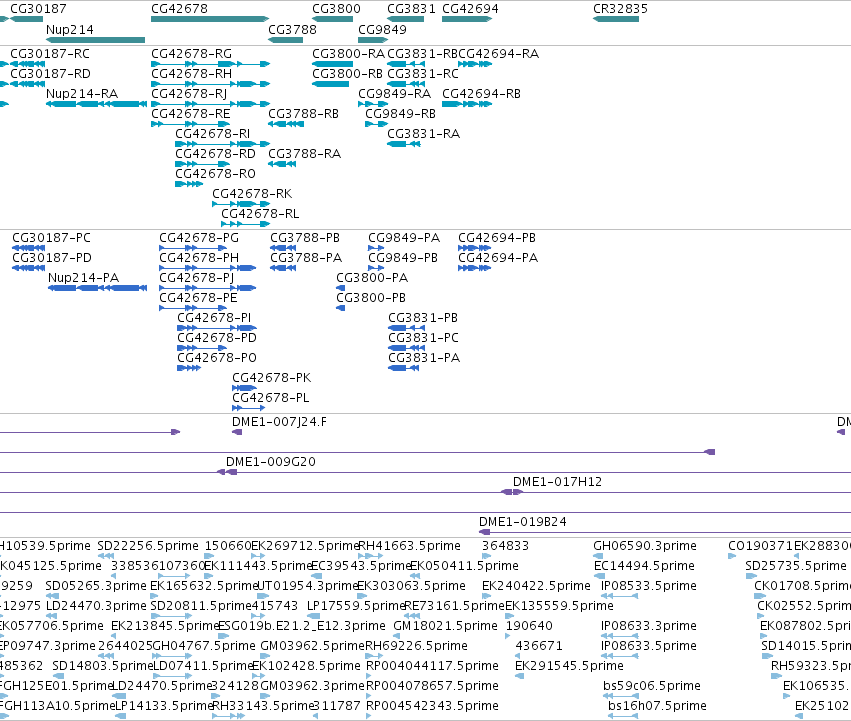
Task: Select the CG3788 gene label
Action: point(292,30)
